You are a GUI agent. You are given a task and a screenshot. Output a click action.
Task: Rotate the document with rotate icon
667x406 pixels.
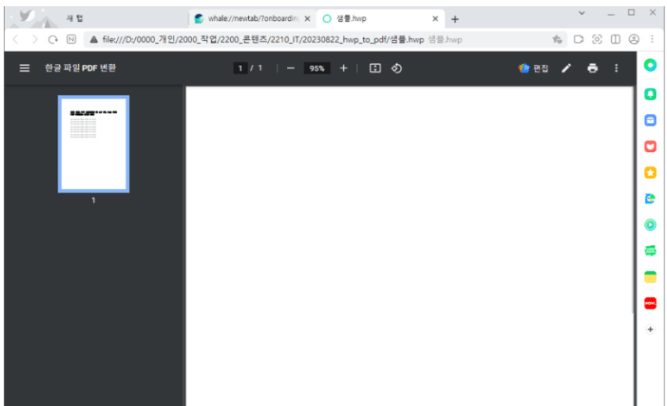coord(396,68)
